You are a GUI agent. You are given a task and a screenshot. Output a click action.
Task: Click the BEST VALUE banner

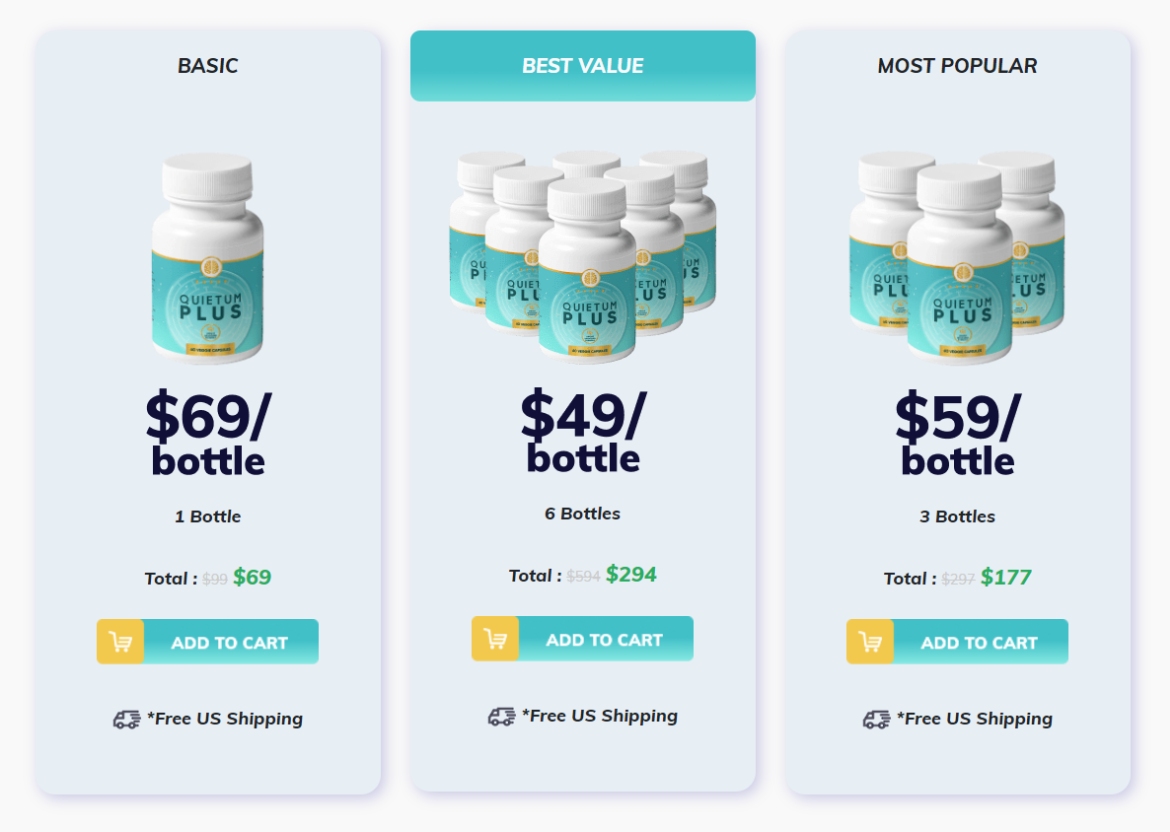coord(583,66)
